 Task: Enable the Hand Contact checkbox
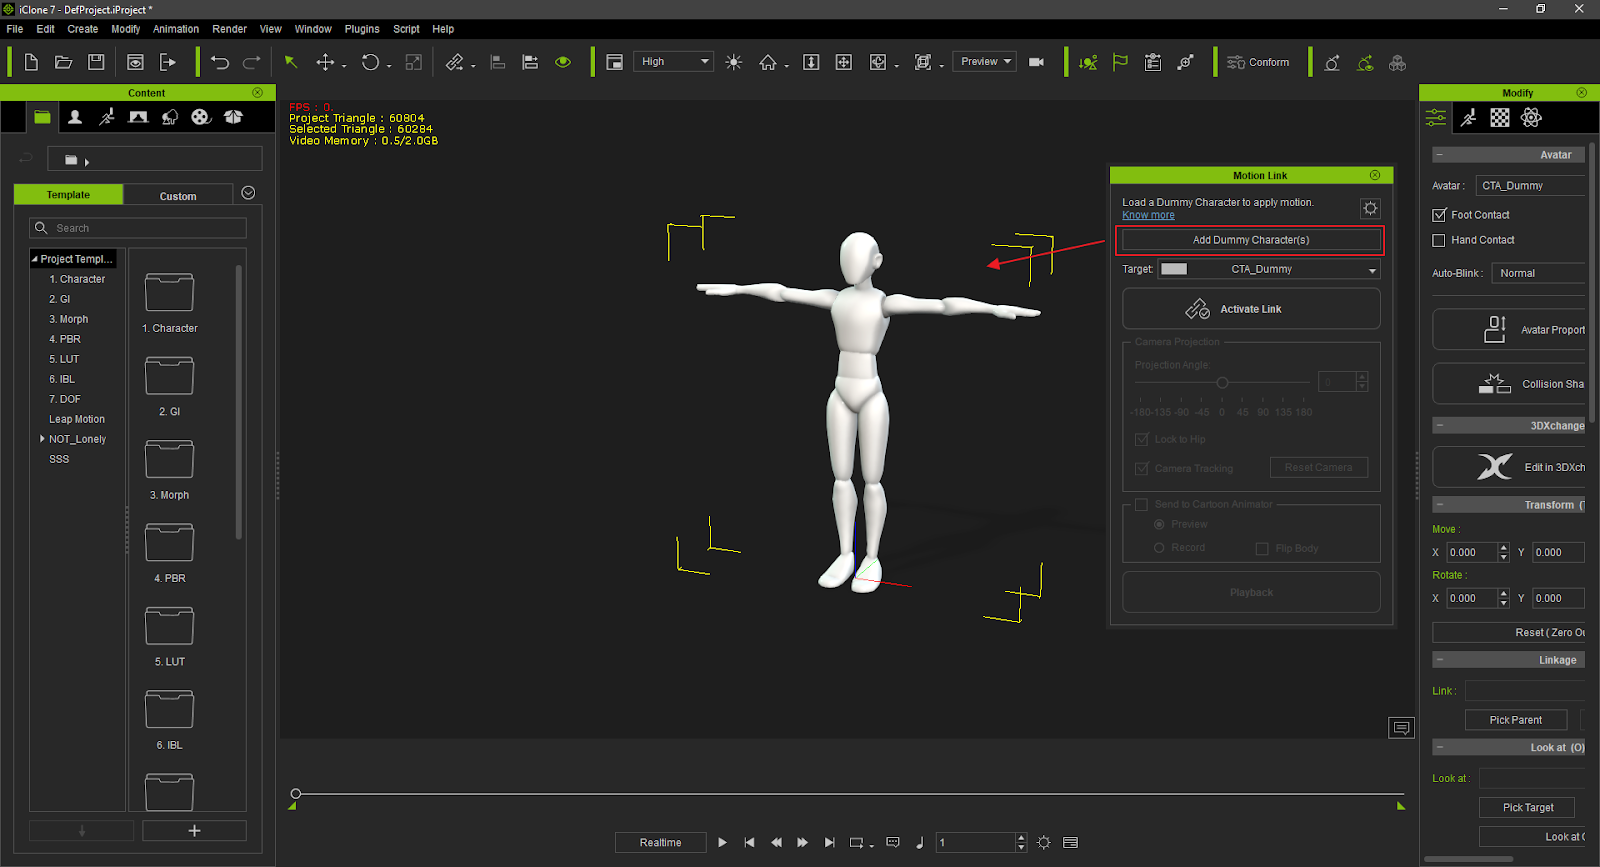tap(1439, 240)
